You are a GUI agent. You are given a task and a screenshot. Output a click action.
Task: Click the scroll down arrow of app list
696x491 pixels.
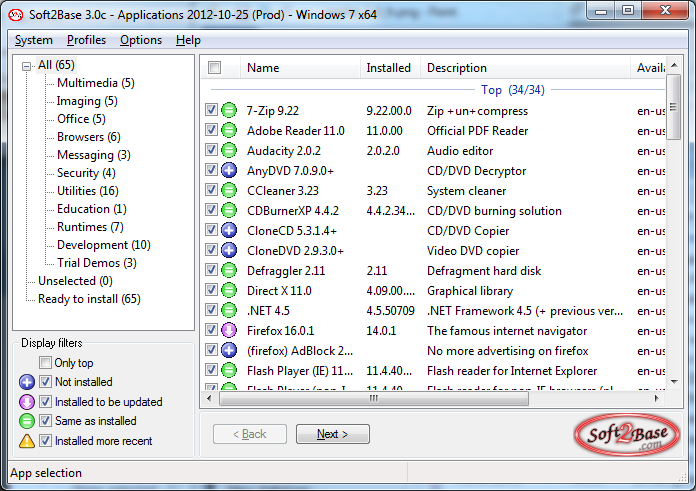(x=674, y=382)
